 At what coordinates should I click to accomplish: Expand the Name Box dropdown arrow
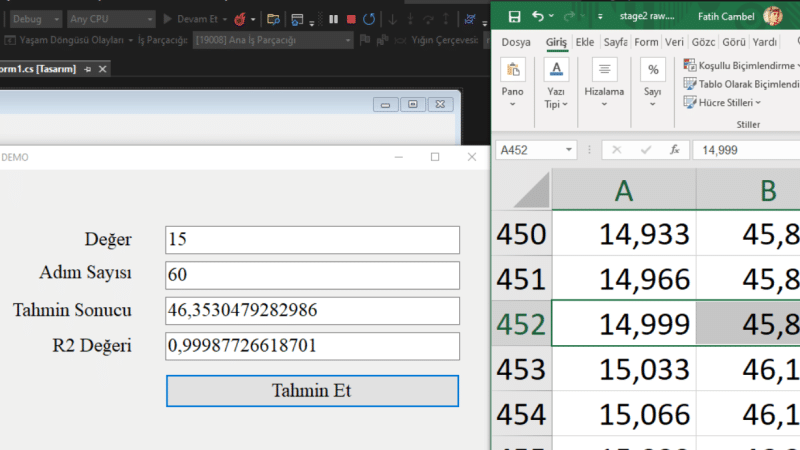(568, 150)
